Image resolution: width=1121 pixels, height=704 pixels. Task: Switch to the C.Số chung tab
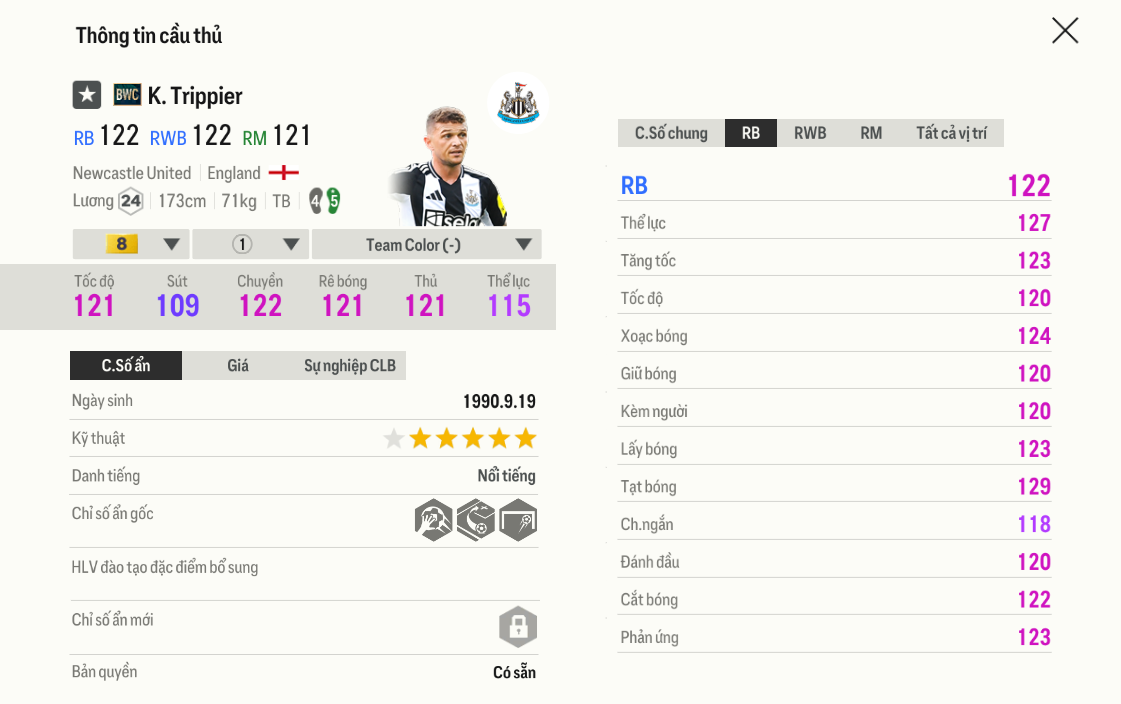tap(670, 132)
